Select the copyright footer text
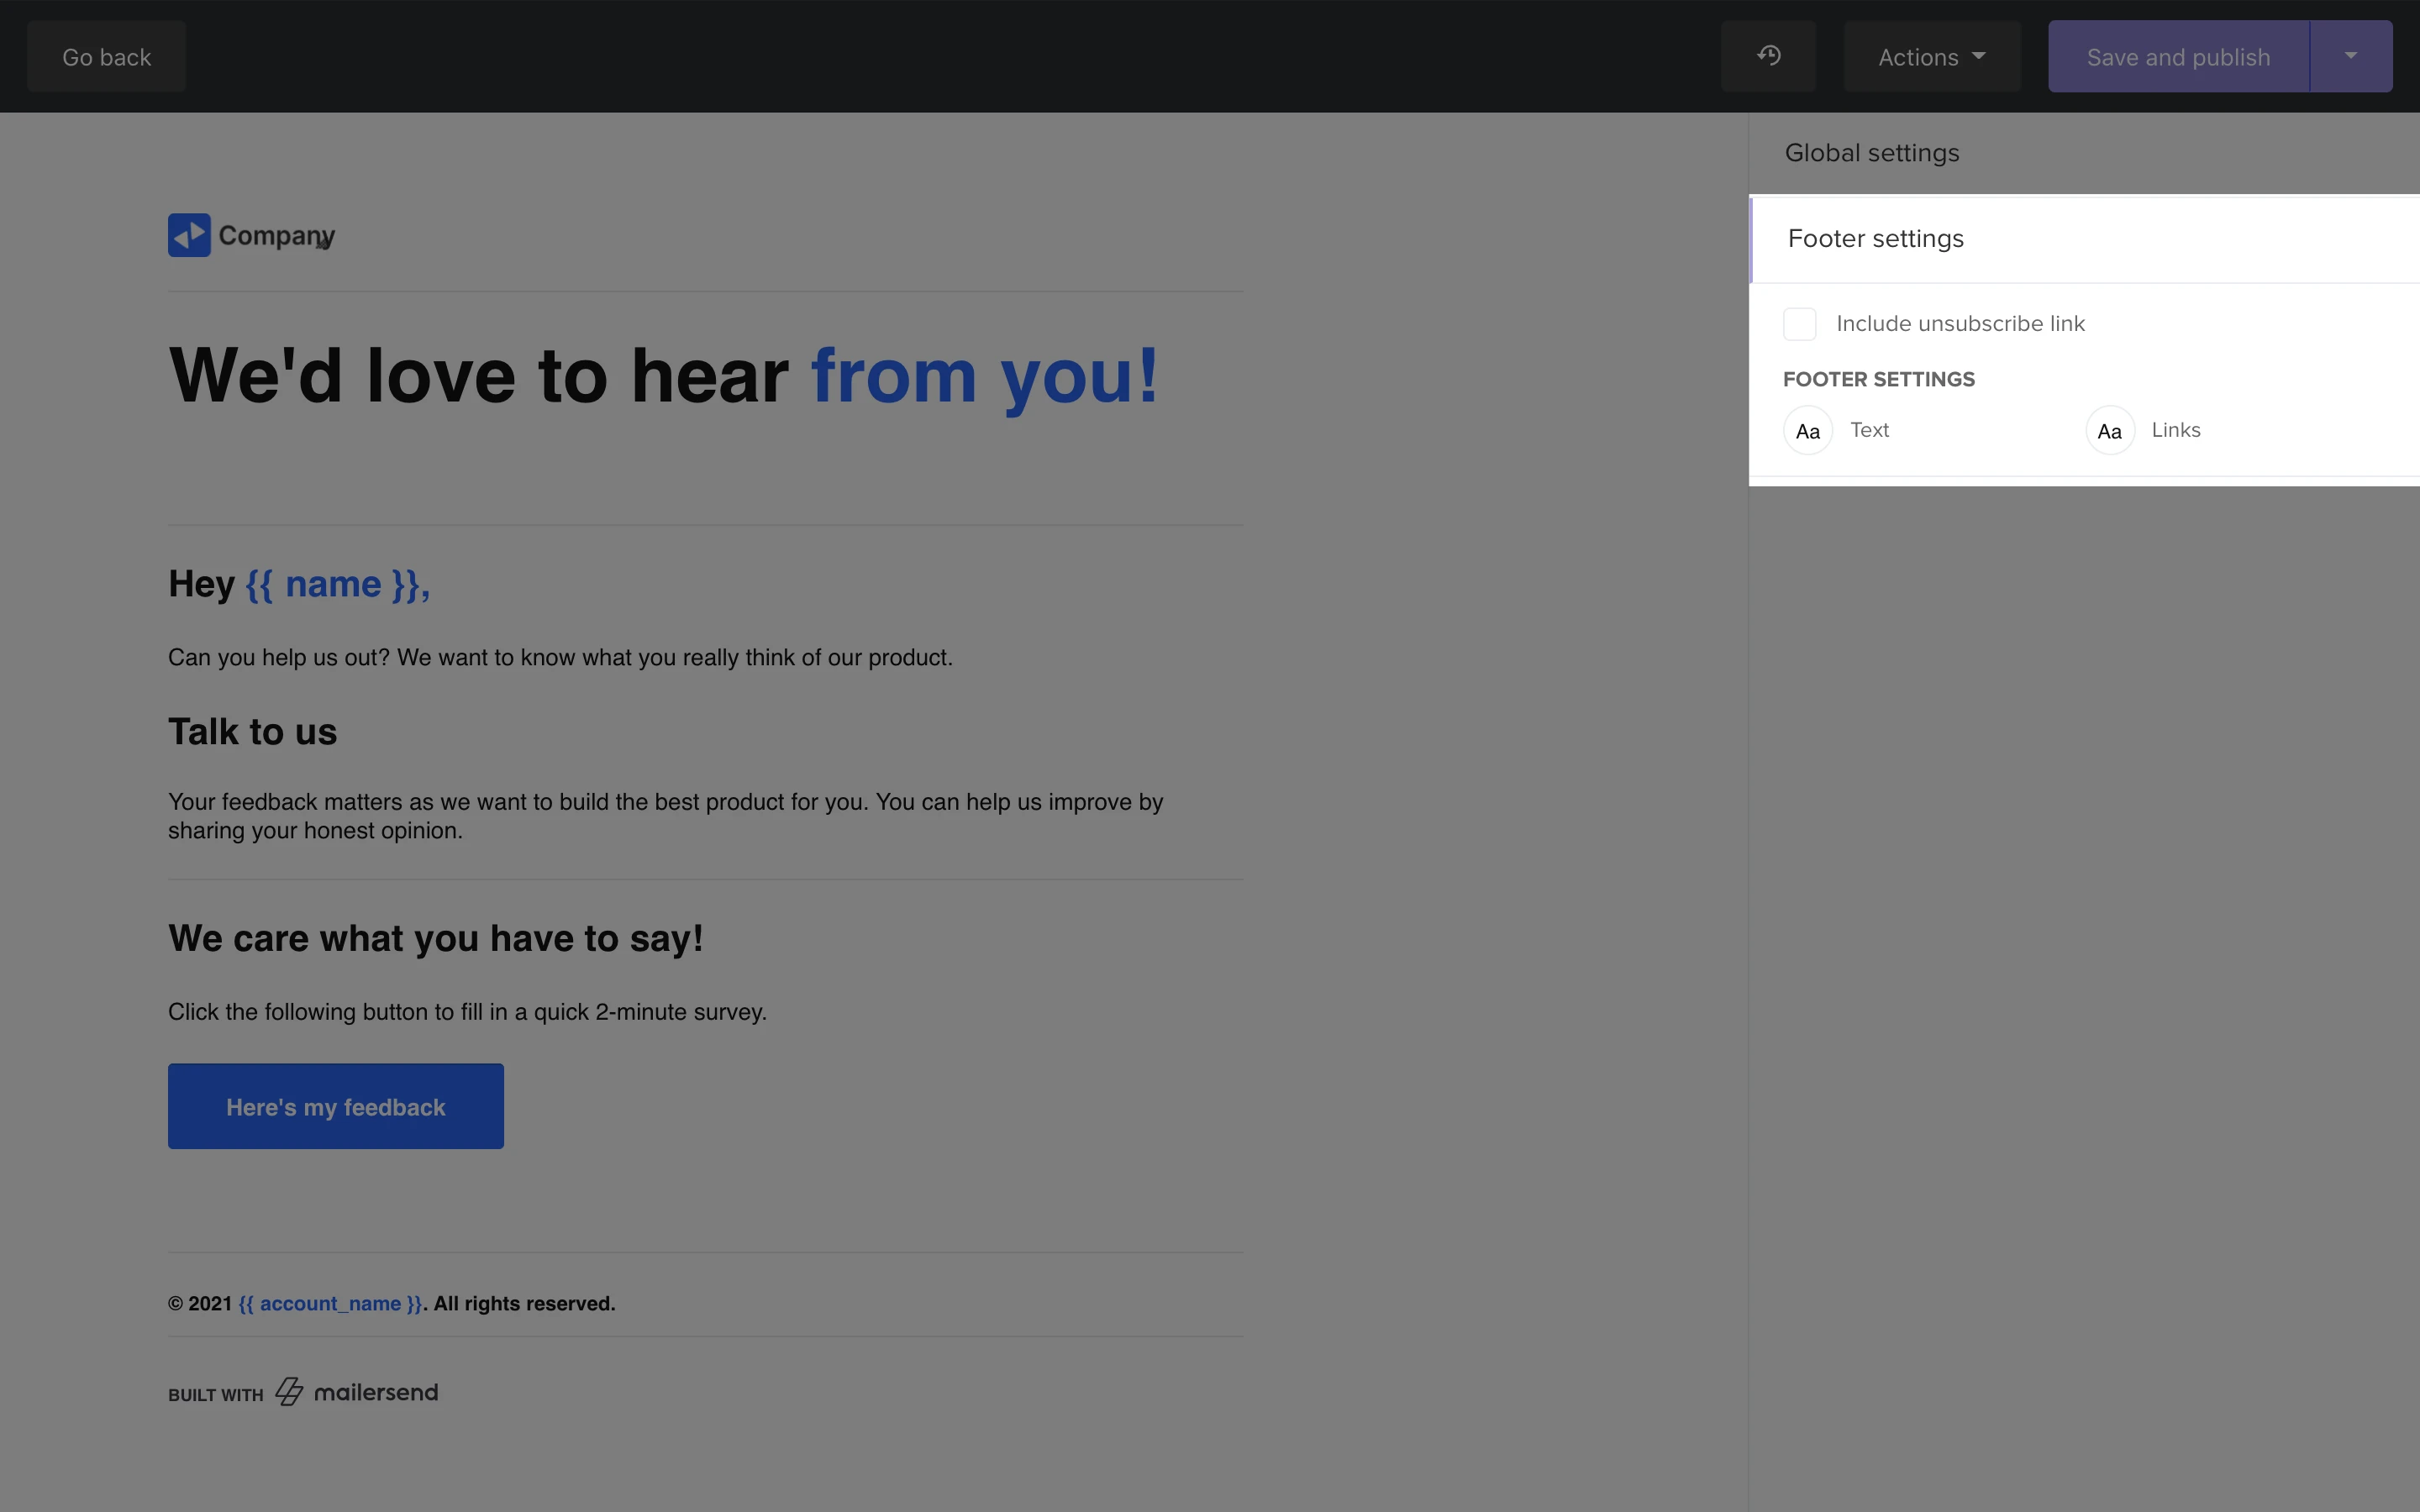Image resolution: width=2420 pixels, height=1512 pixels. point(523,1304)
